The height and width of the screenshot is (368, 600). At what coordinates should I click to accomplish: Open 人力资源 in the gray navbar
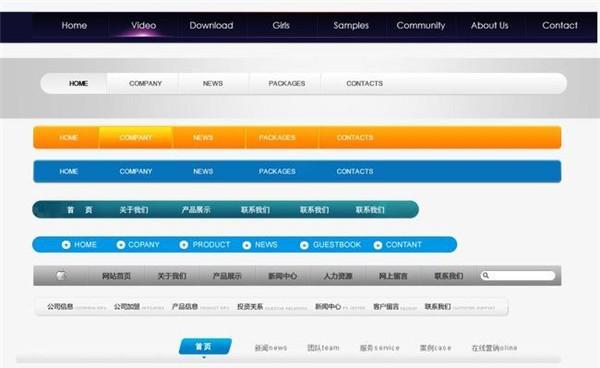(338, 276)
